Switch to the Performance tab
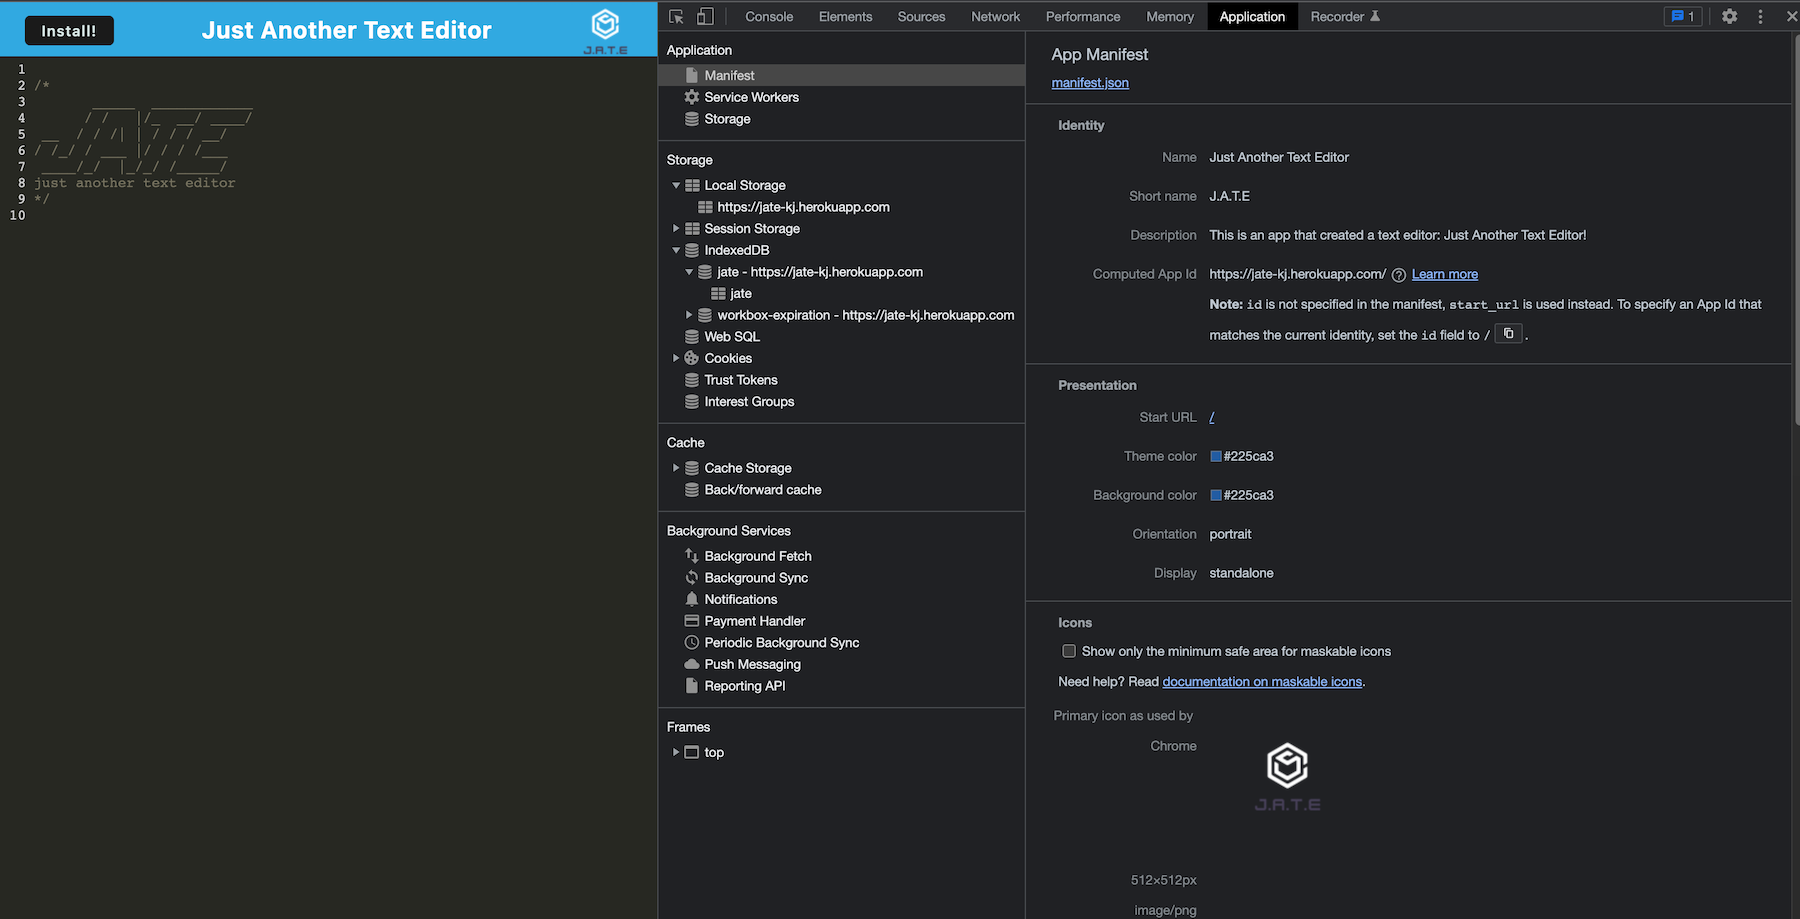The height and width of the screenshot is (919, 1800). pos(1083,16)
